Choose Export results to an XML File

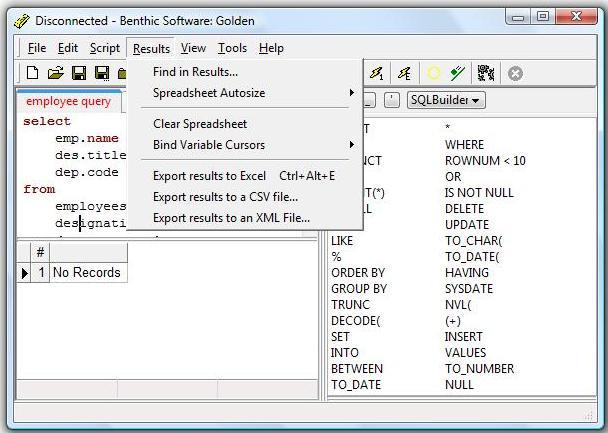pyautogui.click(x=231, y=217)
